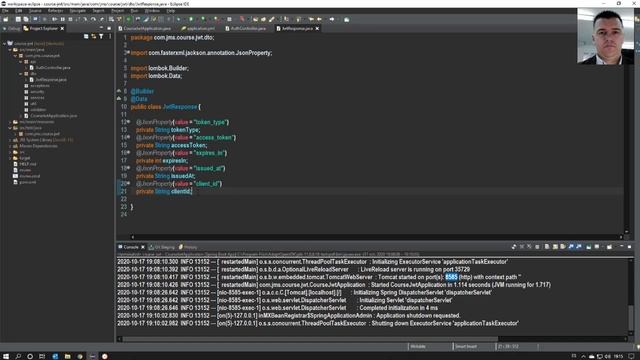
Task: Click the Save All toolbar icon
Action: coord(26,19)
